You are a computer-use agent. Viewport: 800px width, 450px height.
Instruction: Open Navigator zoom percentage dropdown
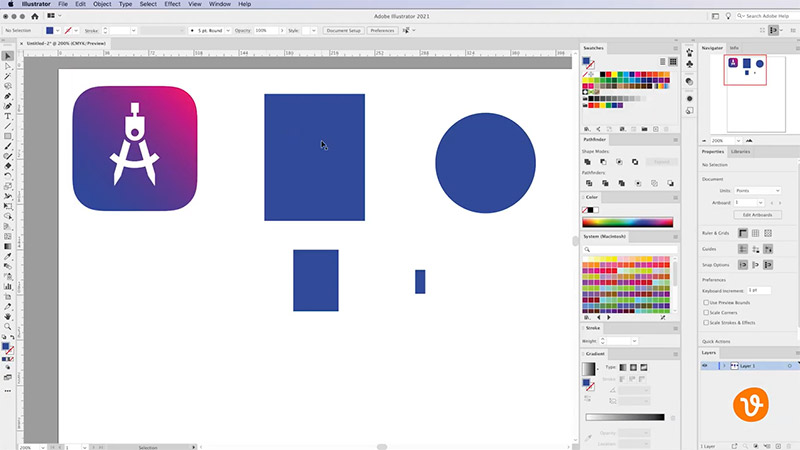pyautogui.click(x=738, y=140)
